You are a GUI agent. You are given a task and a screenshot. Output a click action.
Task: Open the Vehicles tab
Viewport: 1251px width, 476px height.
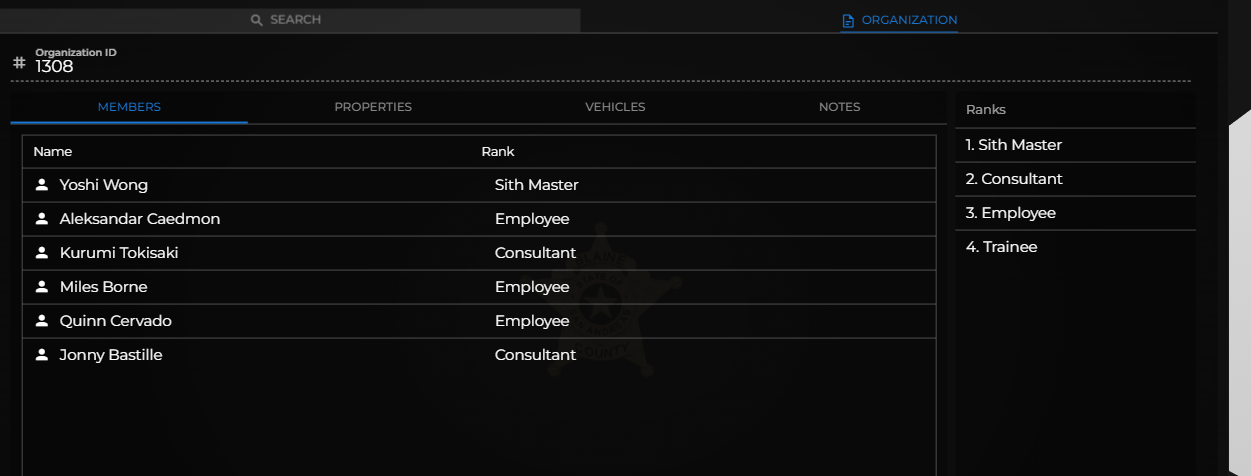pyautogui.click(x=615, y=107)
